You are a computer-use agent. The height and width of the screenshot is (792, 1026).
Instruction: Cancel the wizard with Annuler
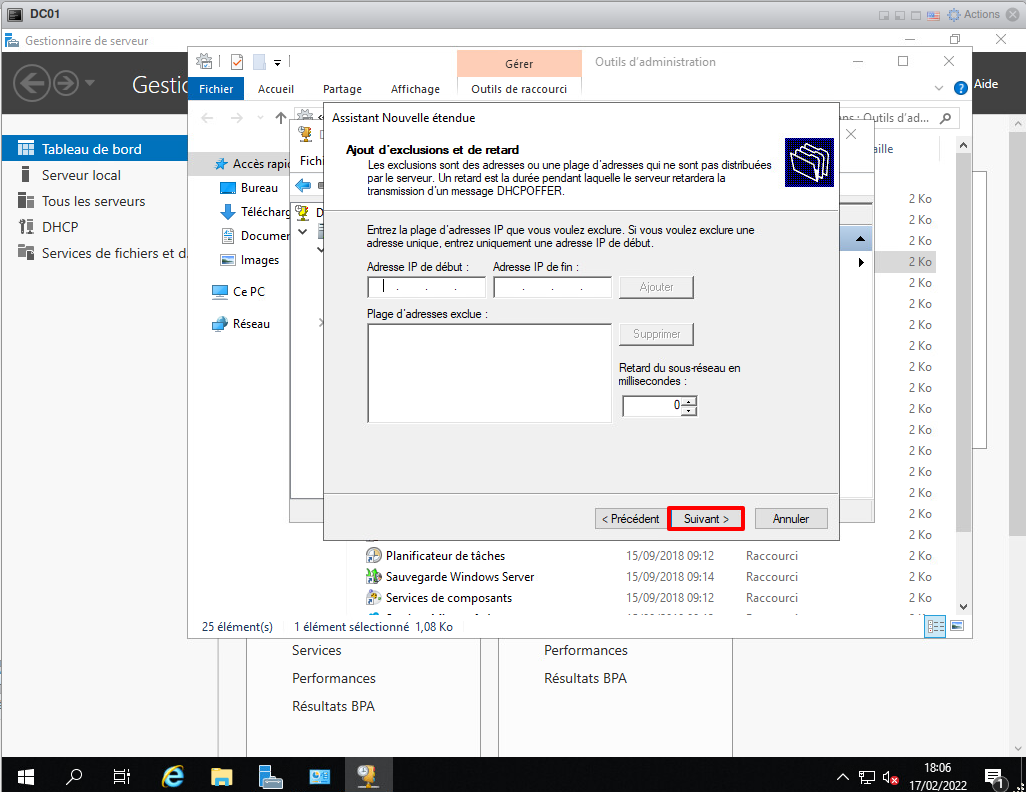coord(791,519)
